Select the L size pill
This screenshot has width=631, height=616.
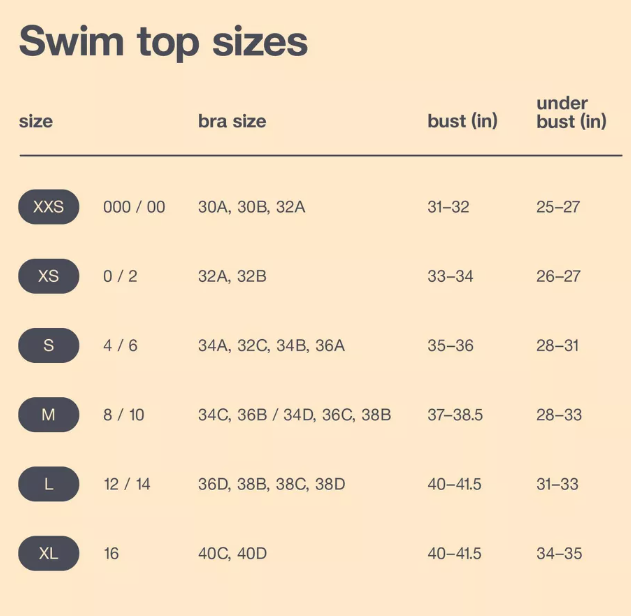point(48,484)
